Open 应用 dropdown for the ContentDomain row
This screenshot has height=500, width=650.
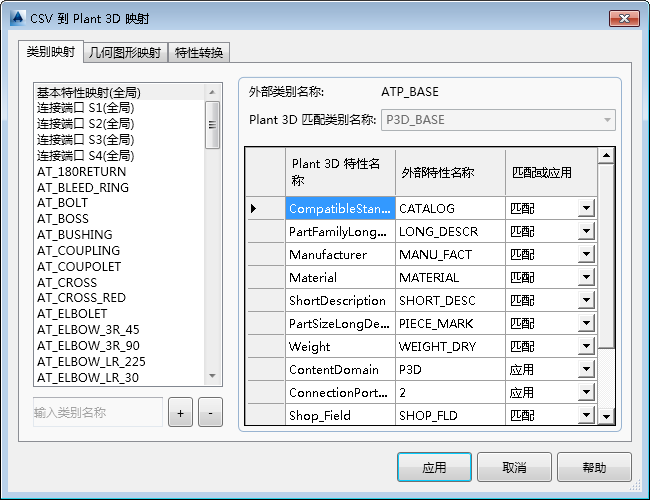coord(586,369)
